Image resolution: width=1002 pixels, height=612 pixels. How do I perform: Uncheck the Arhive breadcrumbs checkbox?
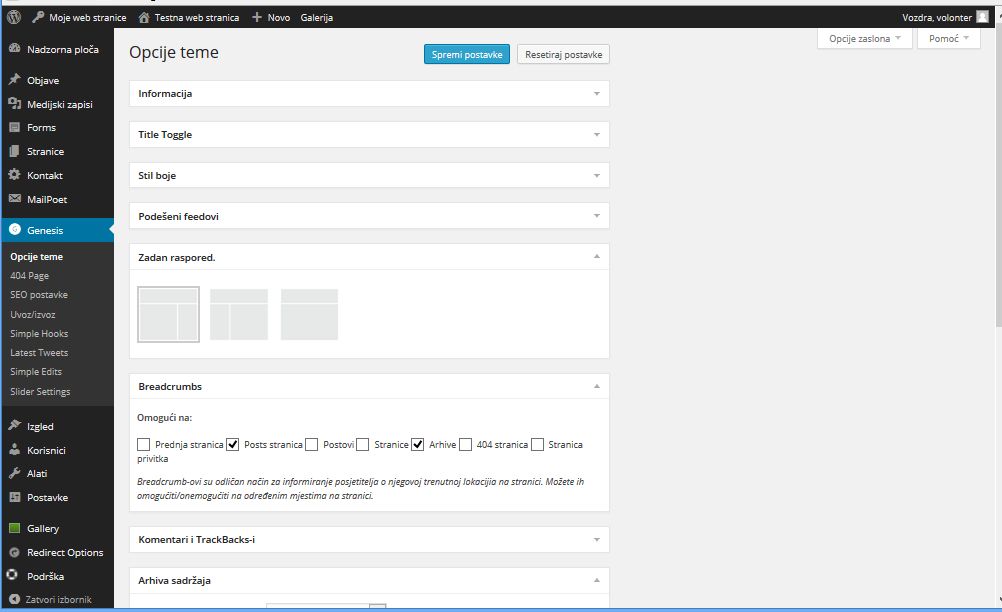[417, 444]
